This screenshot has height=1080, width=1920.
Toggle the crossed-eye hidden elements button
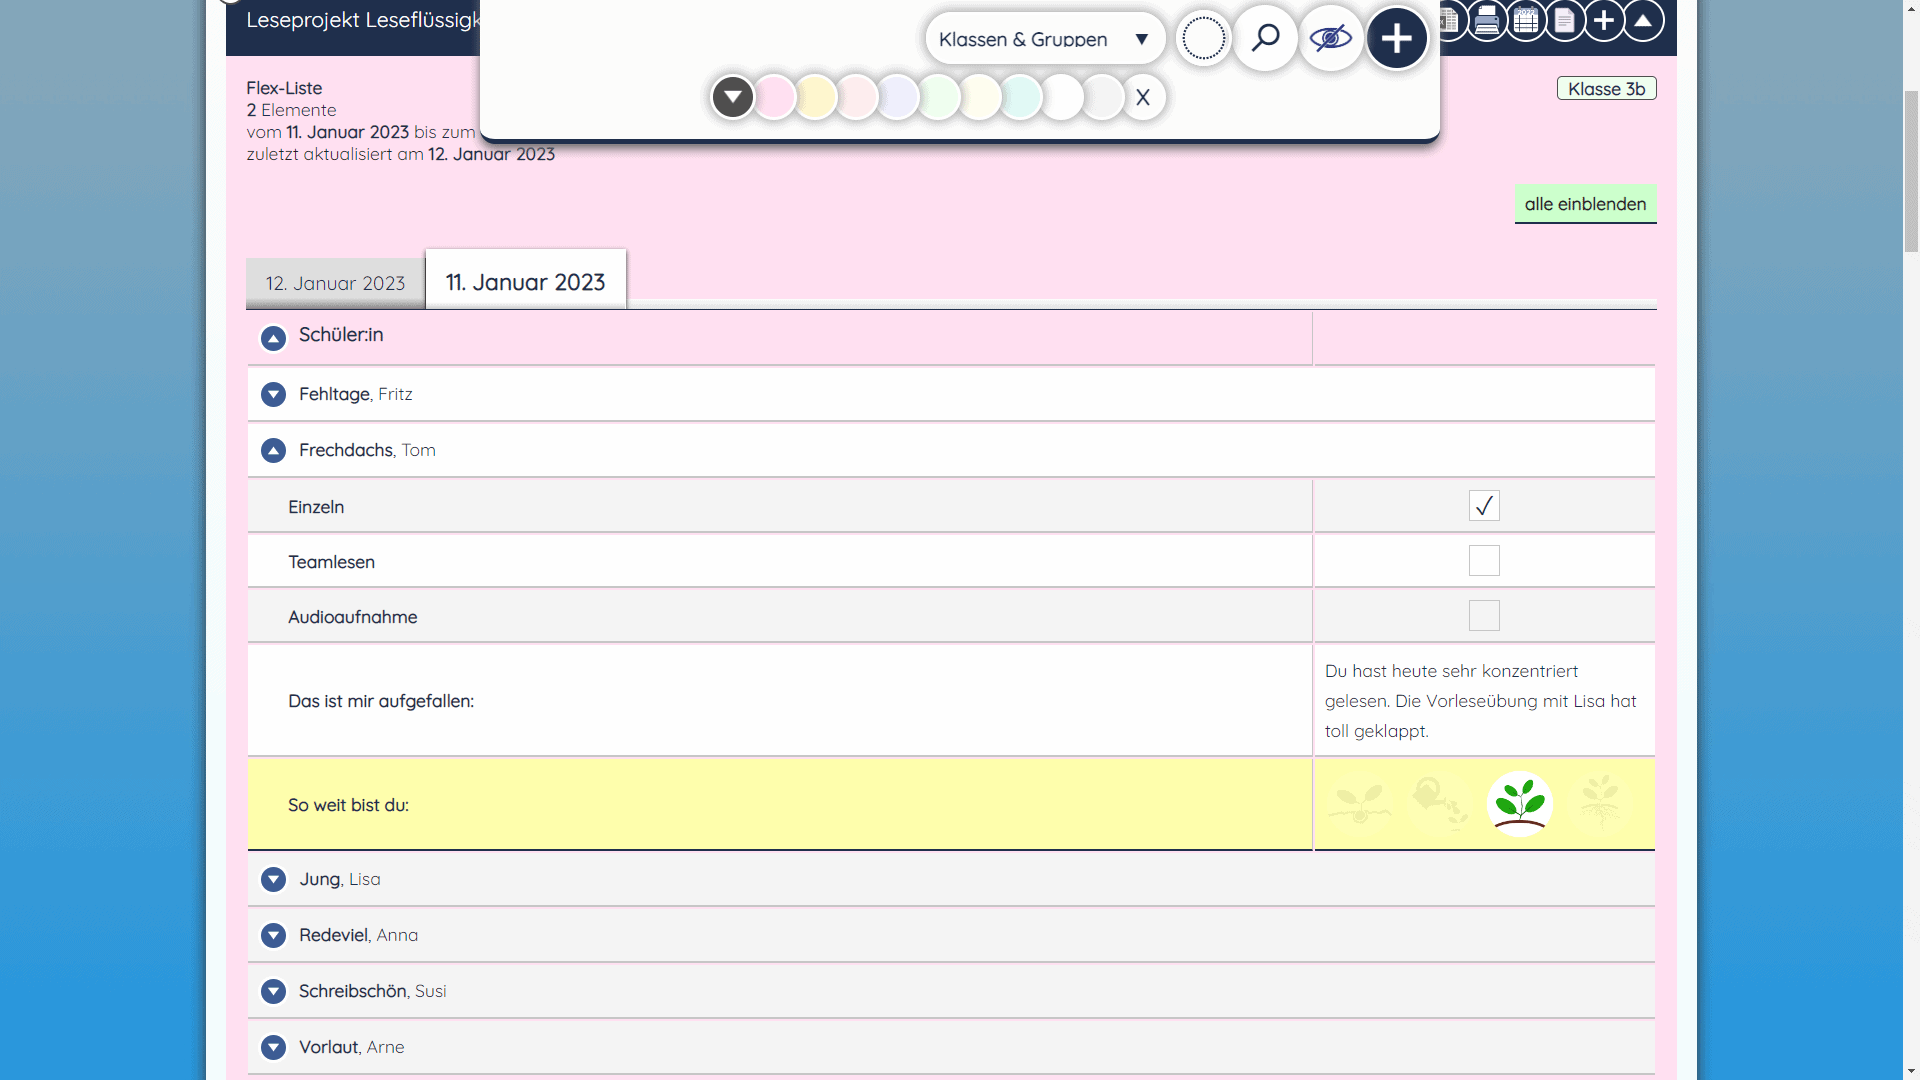pos(1331,39)
